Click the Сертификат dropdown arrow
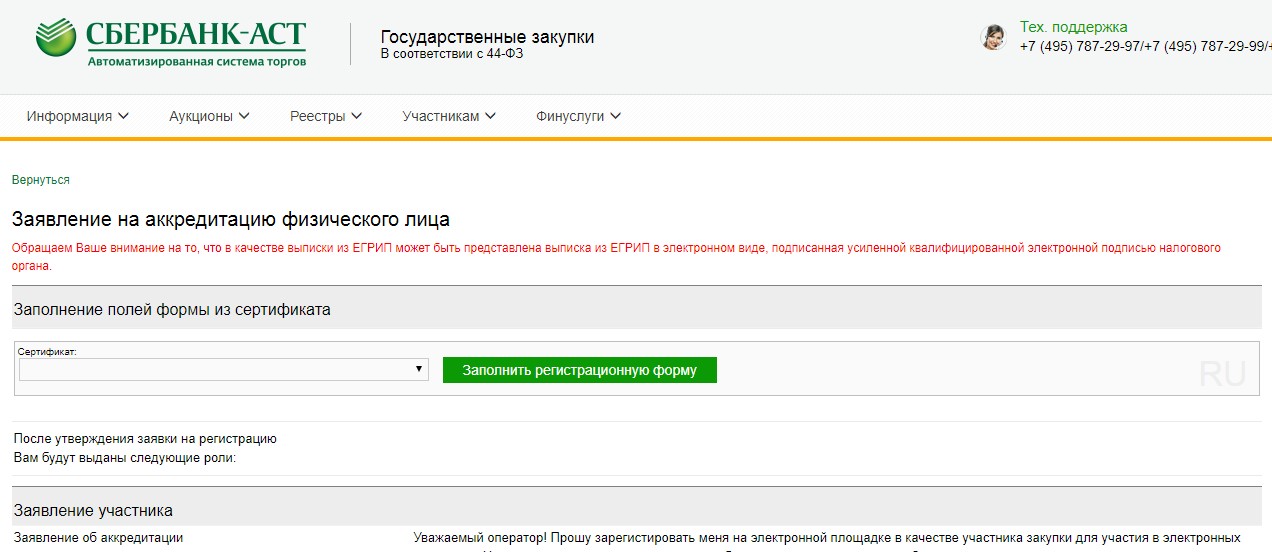The height and width of the screenshot is (552, 1272). pyautogui.click(x=419, y=370)
